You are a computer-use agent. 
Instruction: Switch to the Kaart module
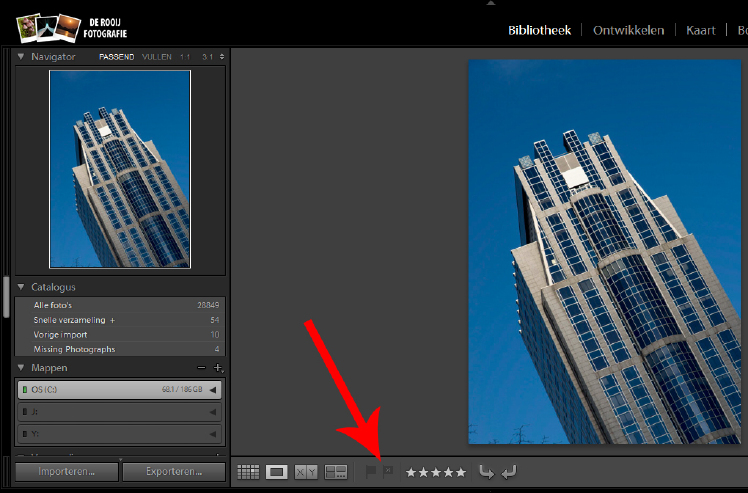click(x=701, y=30)
